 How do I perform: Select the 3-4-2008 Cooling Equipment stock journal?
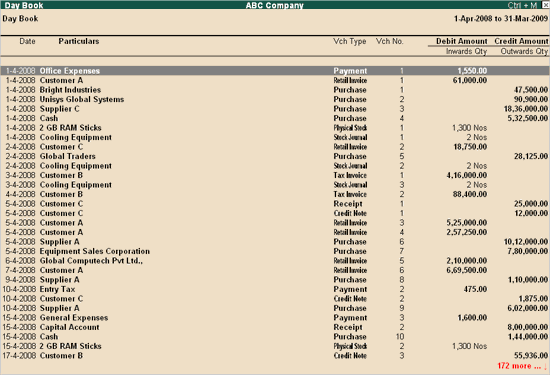pyautogui.click(x=275, y=185)
